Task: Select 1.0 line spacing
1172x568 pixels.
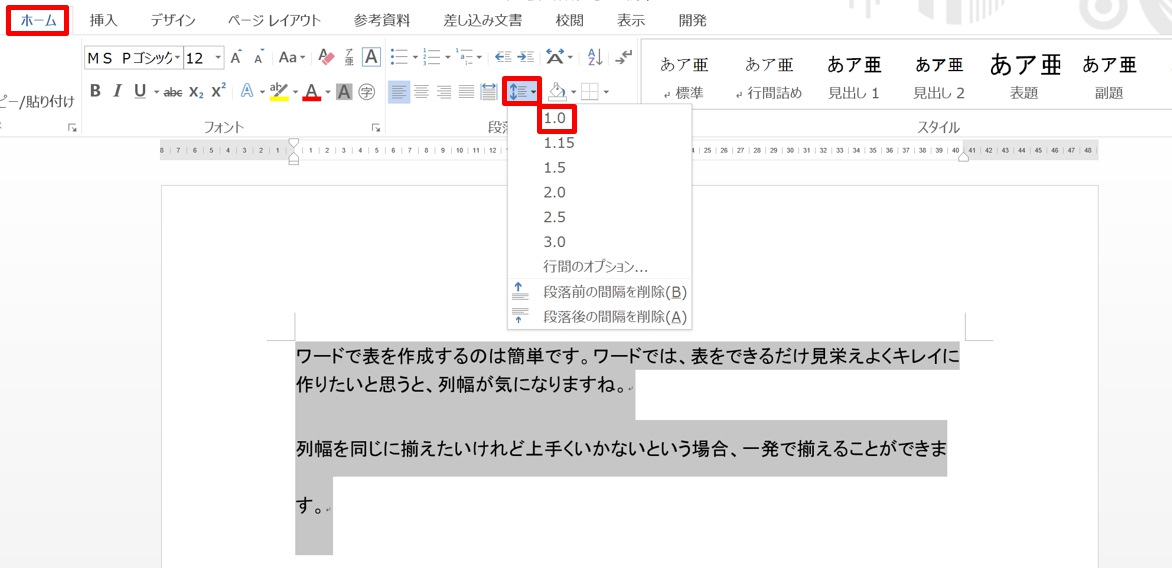Action: tap(598, 117)
